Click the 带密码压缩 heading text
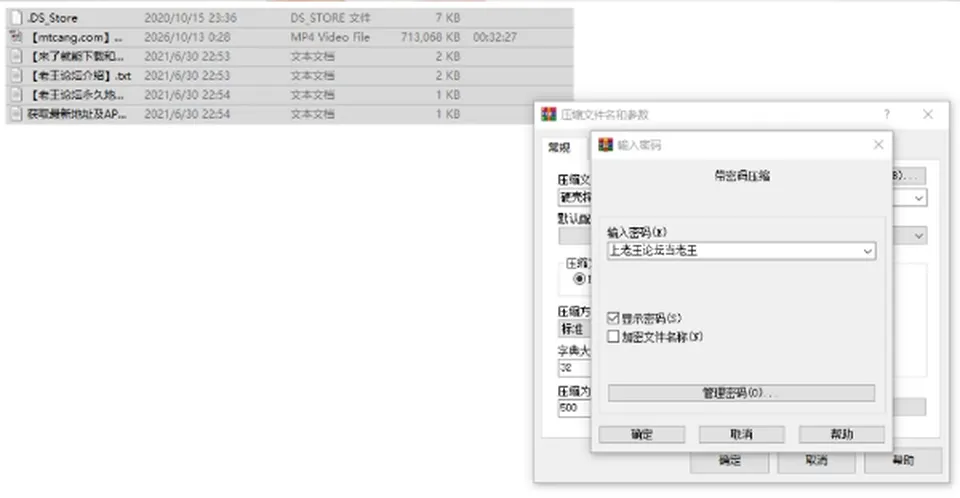This screenshot has width=960, height=498. point(742,176)
